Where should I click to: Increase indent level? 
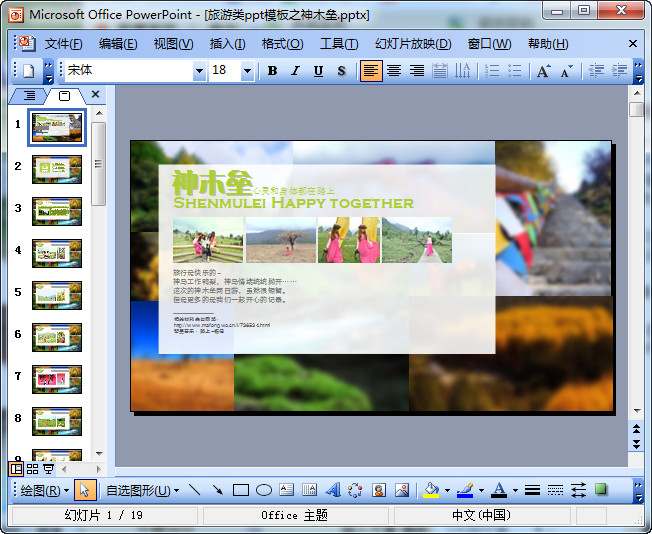[619, 71]
